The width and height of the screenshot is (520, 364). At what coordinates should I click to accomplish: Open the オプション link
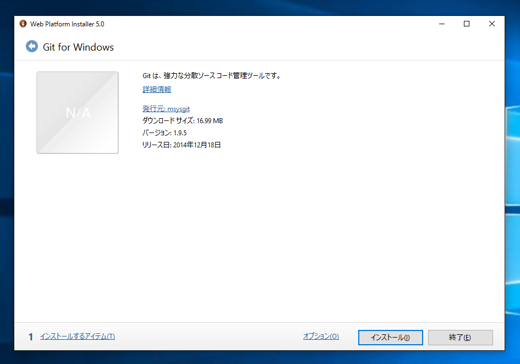click(x=321, y=336)
